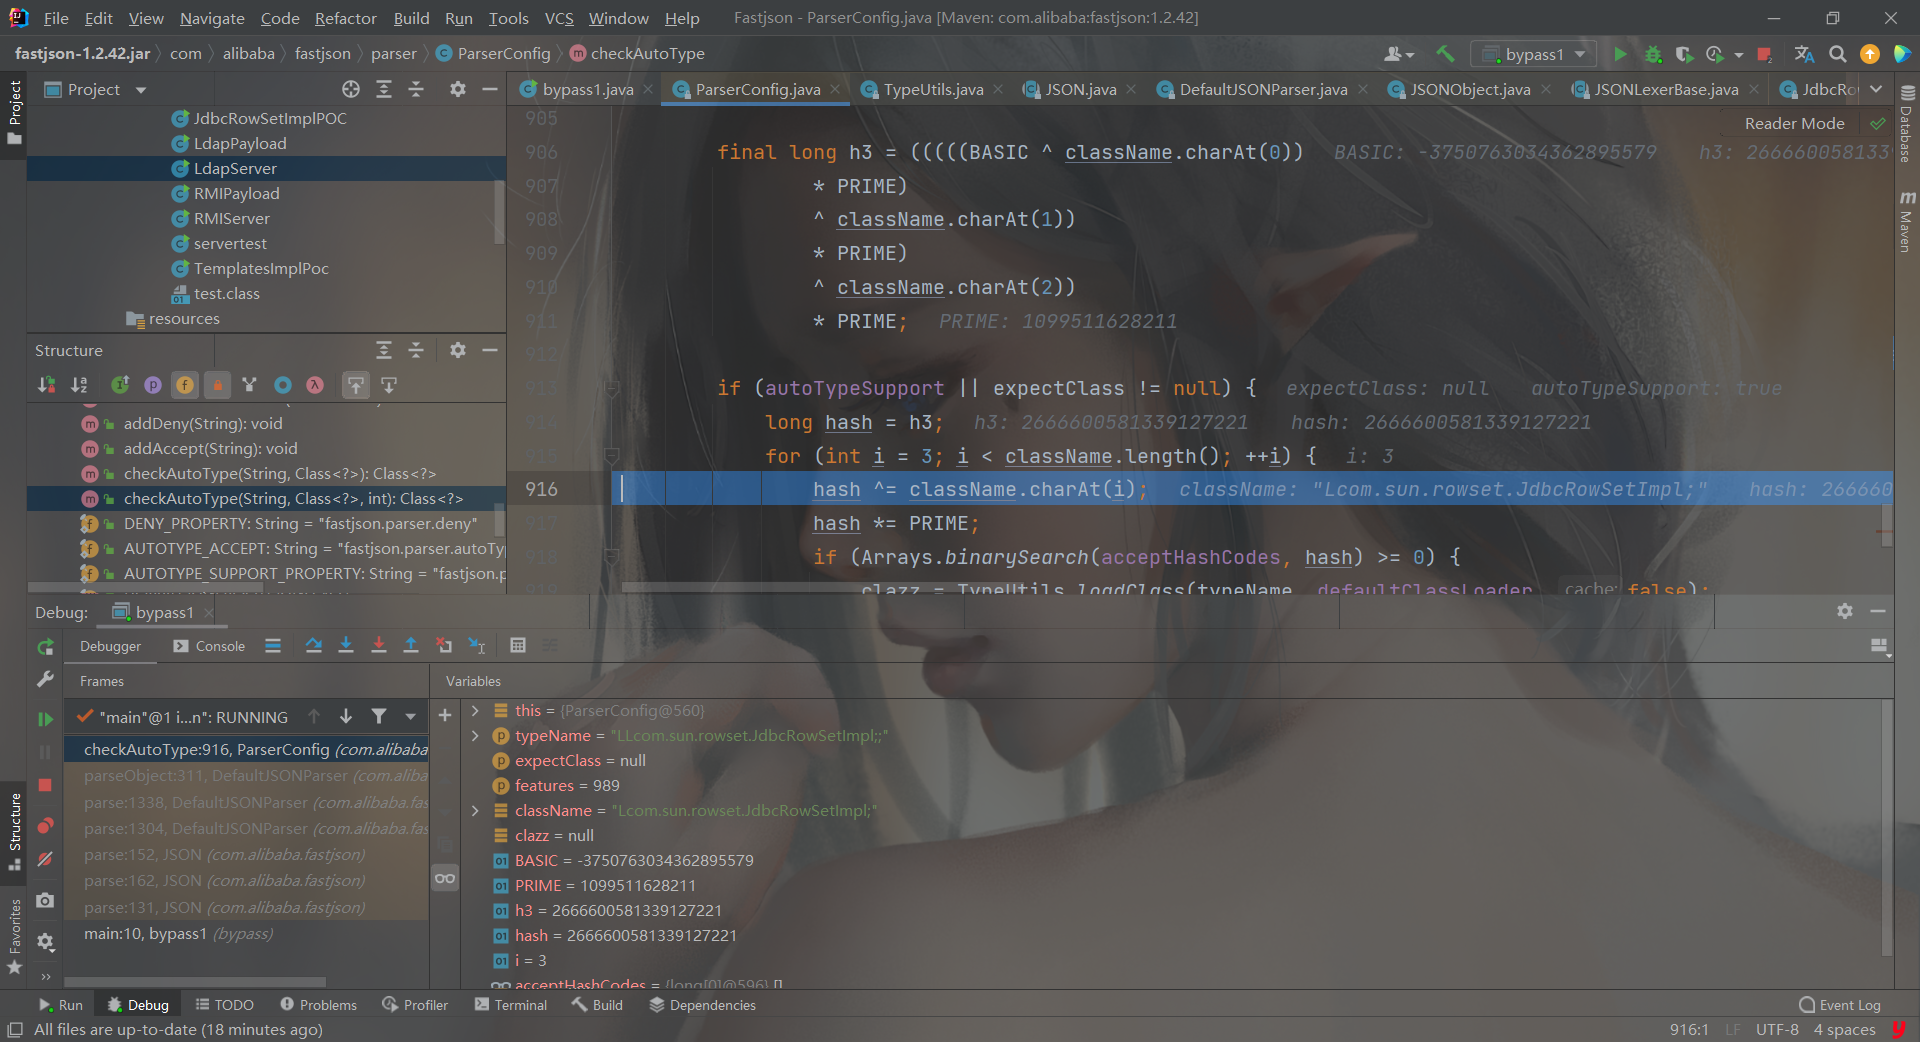Select LdapServer in Project tree
This screenshot has height=1042, width=1920.
pyautogui.click(x=235, y=169)
